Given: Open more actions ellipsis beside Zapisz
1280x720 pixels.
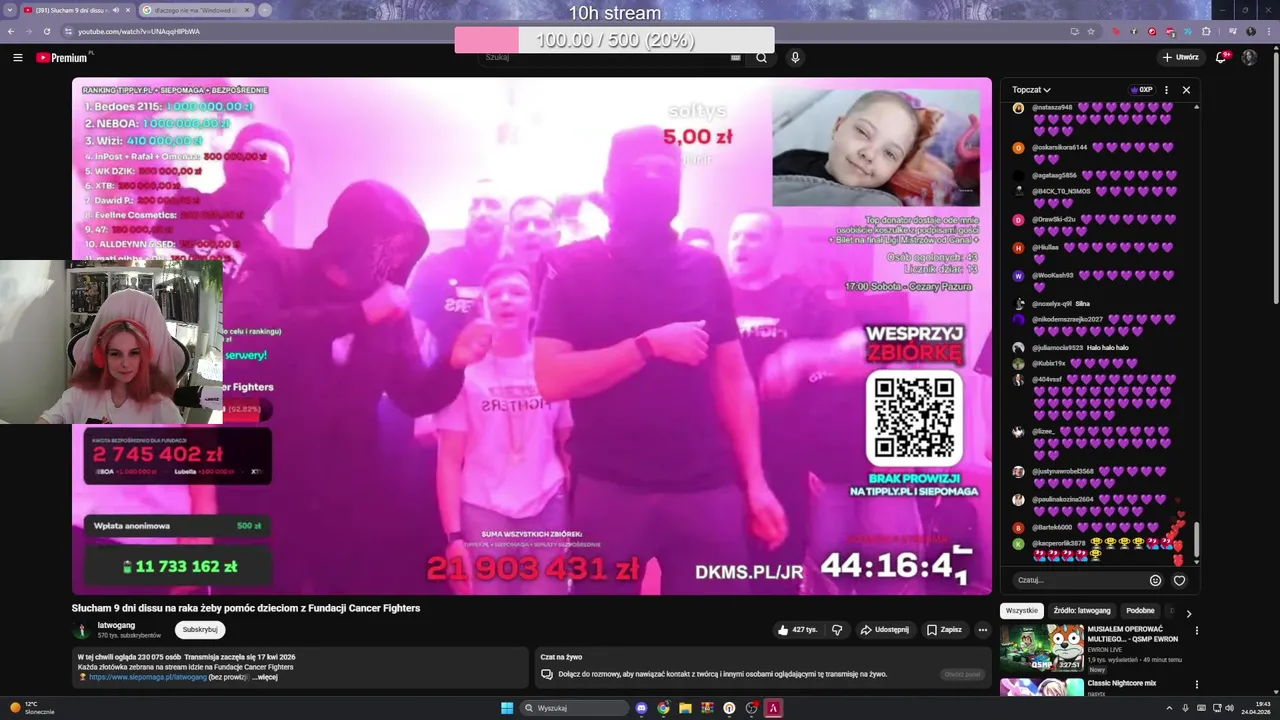Looking at the screenshot, I should (983, 630).
